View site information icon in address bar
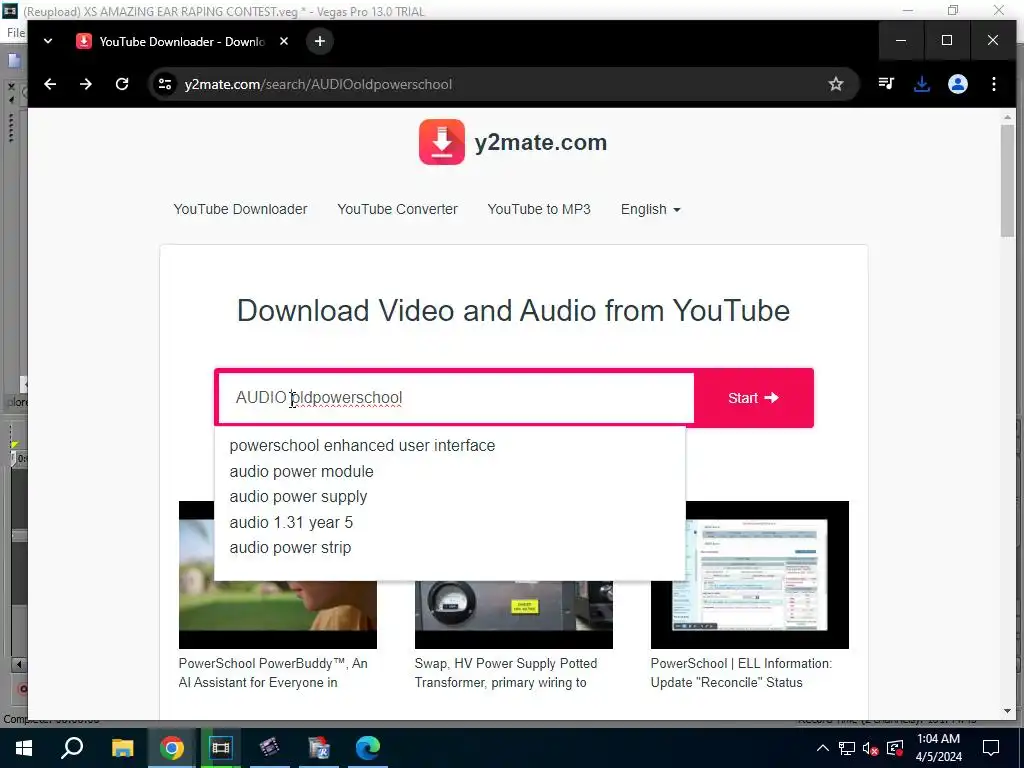 165,84
